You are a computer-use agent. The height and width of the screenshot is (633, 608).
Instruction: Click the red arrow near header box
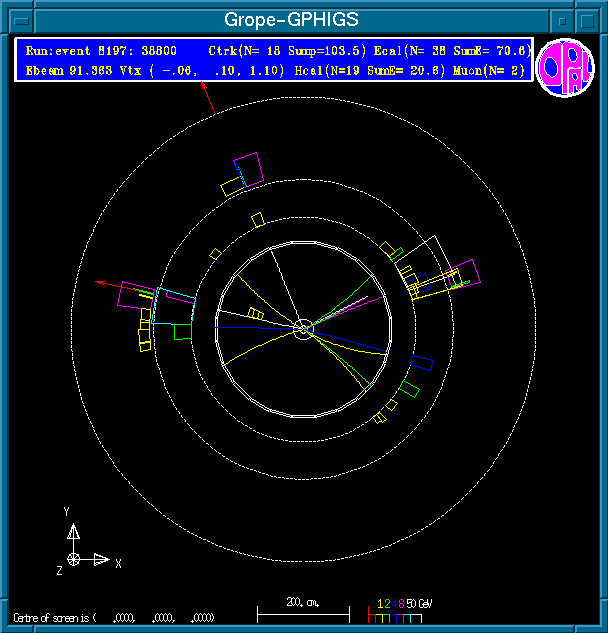[208, 99]
